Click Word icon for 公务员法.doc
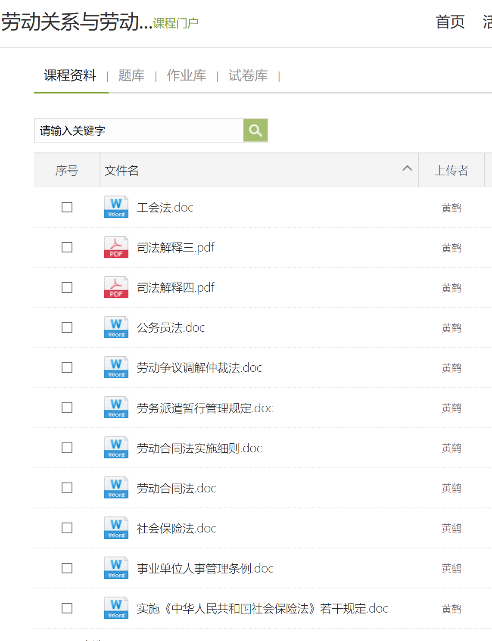Screen dimensions: 492x641 [116, 327]
